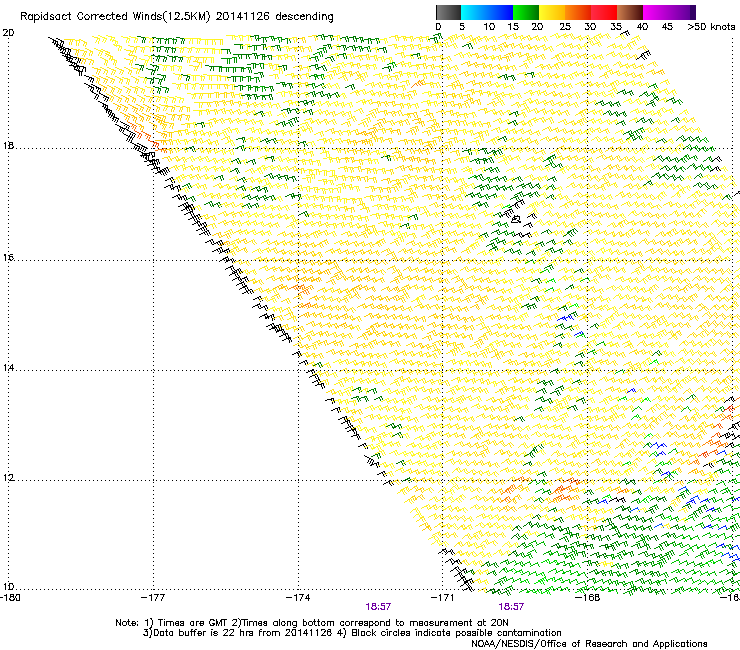Click the second purple 18:57 time label
Screen dimensions: 740x650
[x=511, y=607]
